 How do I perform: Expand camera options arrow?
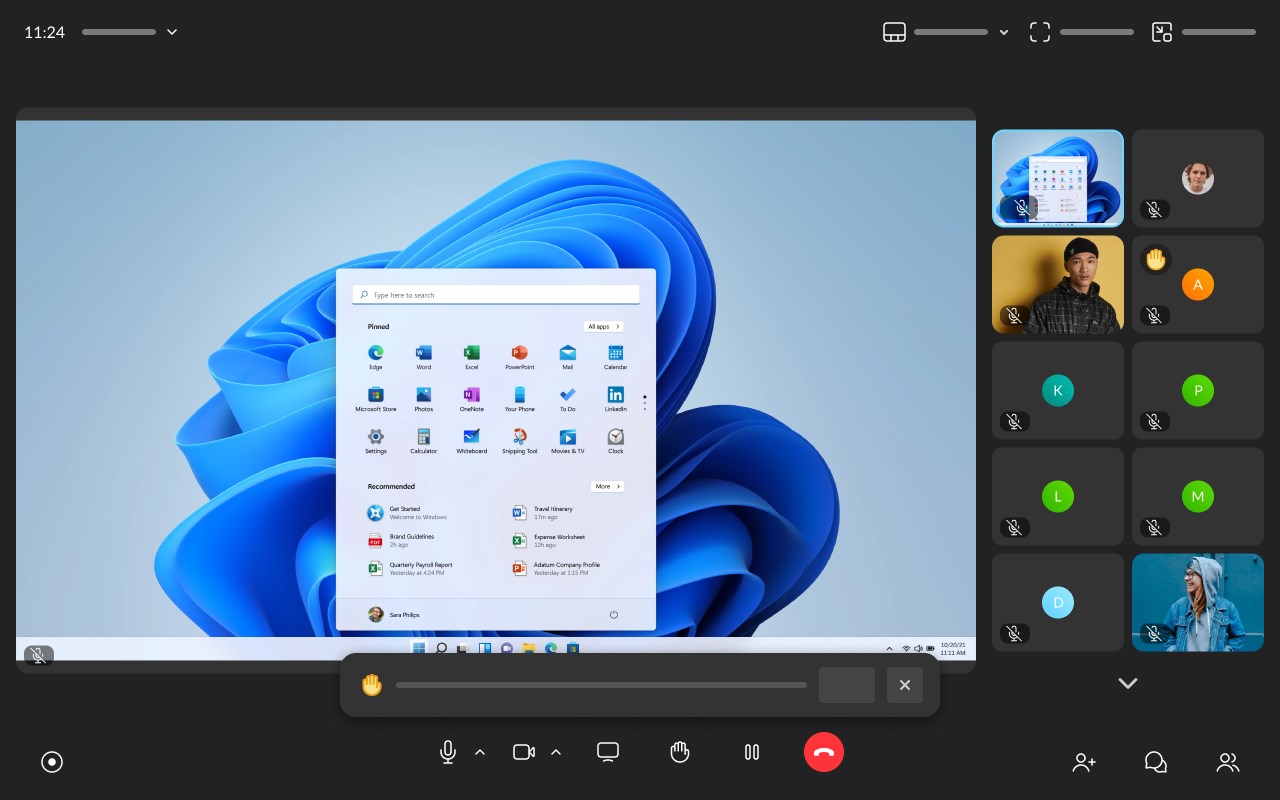(x=556, y=752)
